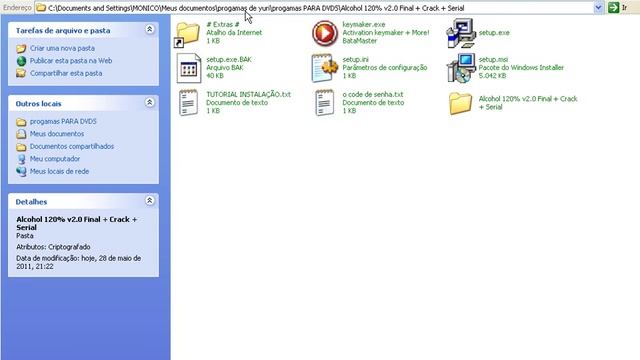Select the file name text setup.msi

493,60
